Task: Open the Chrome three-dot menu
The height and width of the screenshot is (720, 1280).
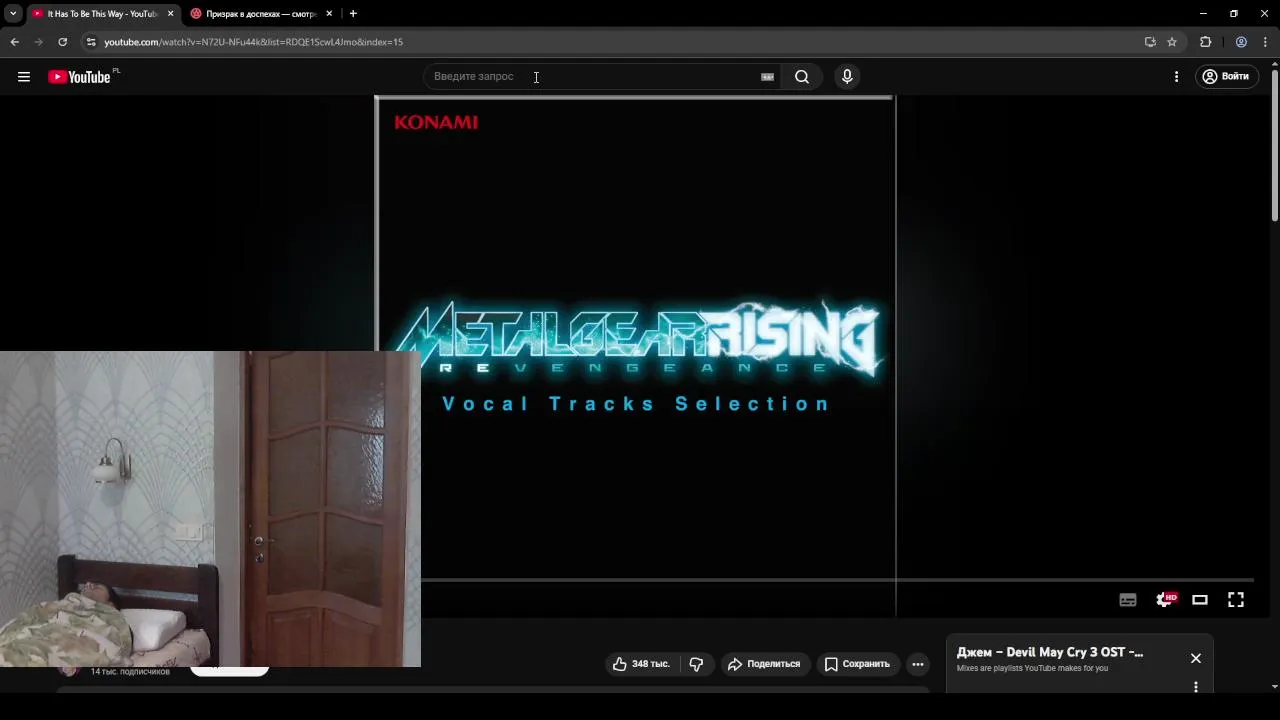Action: (1265, 42)
